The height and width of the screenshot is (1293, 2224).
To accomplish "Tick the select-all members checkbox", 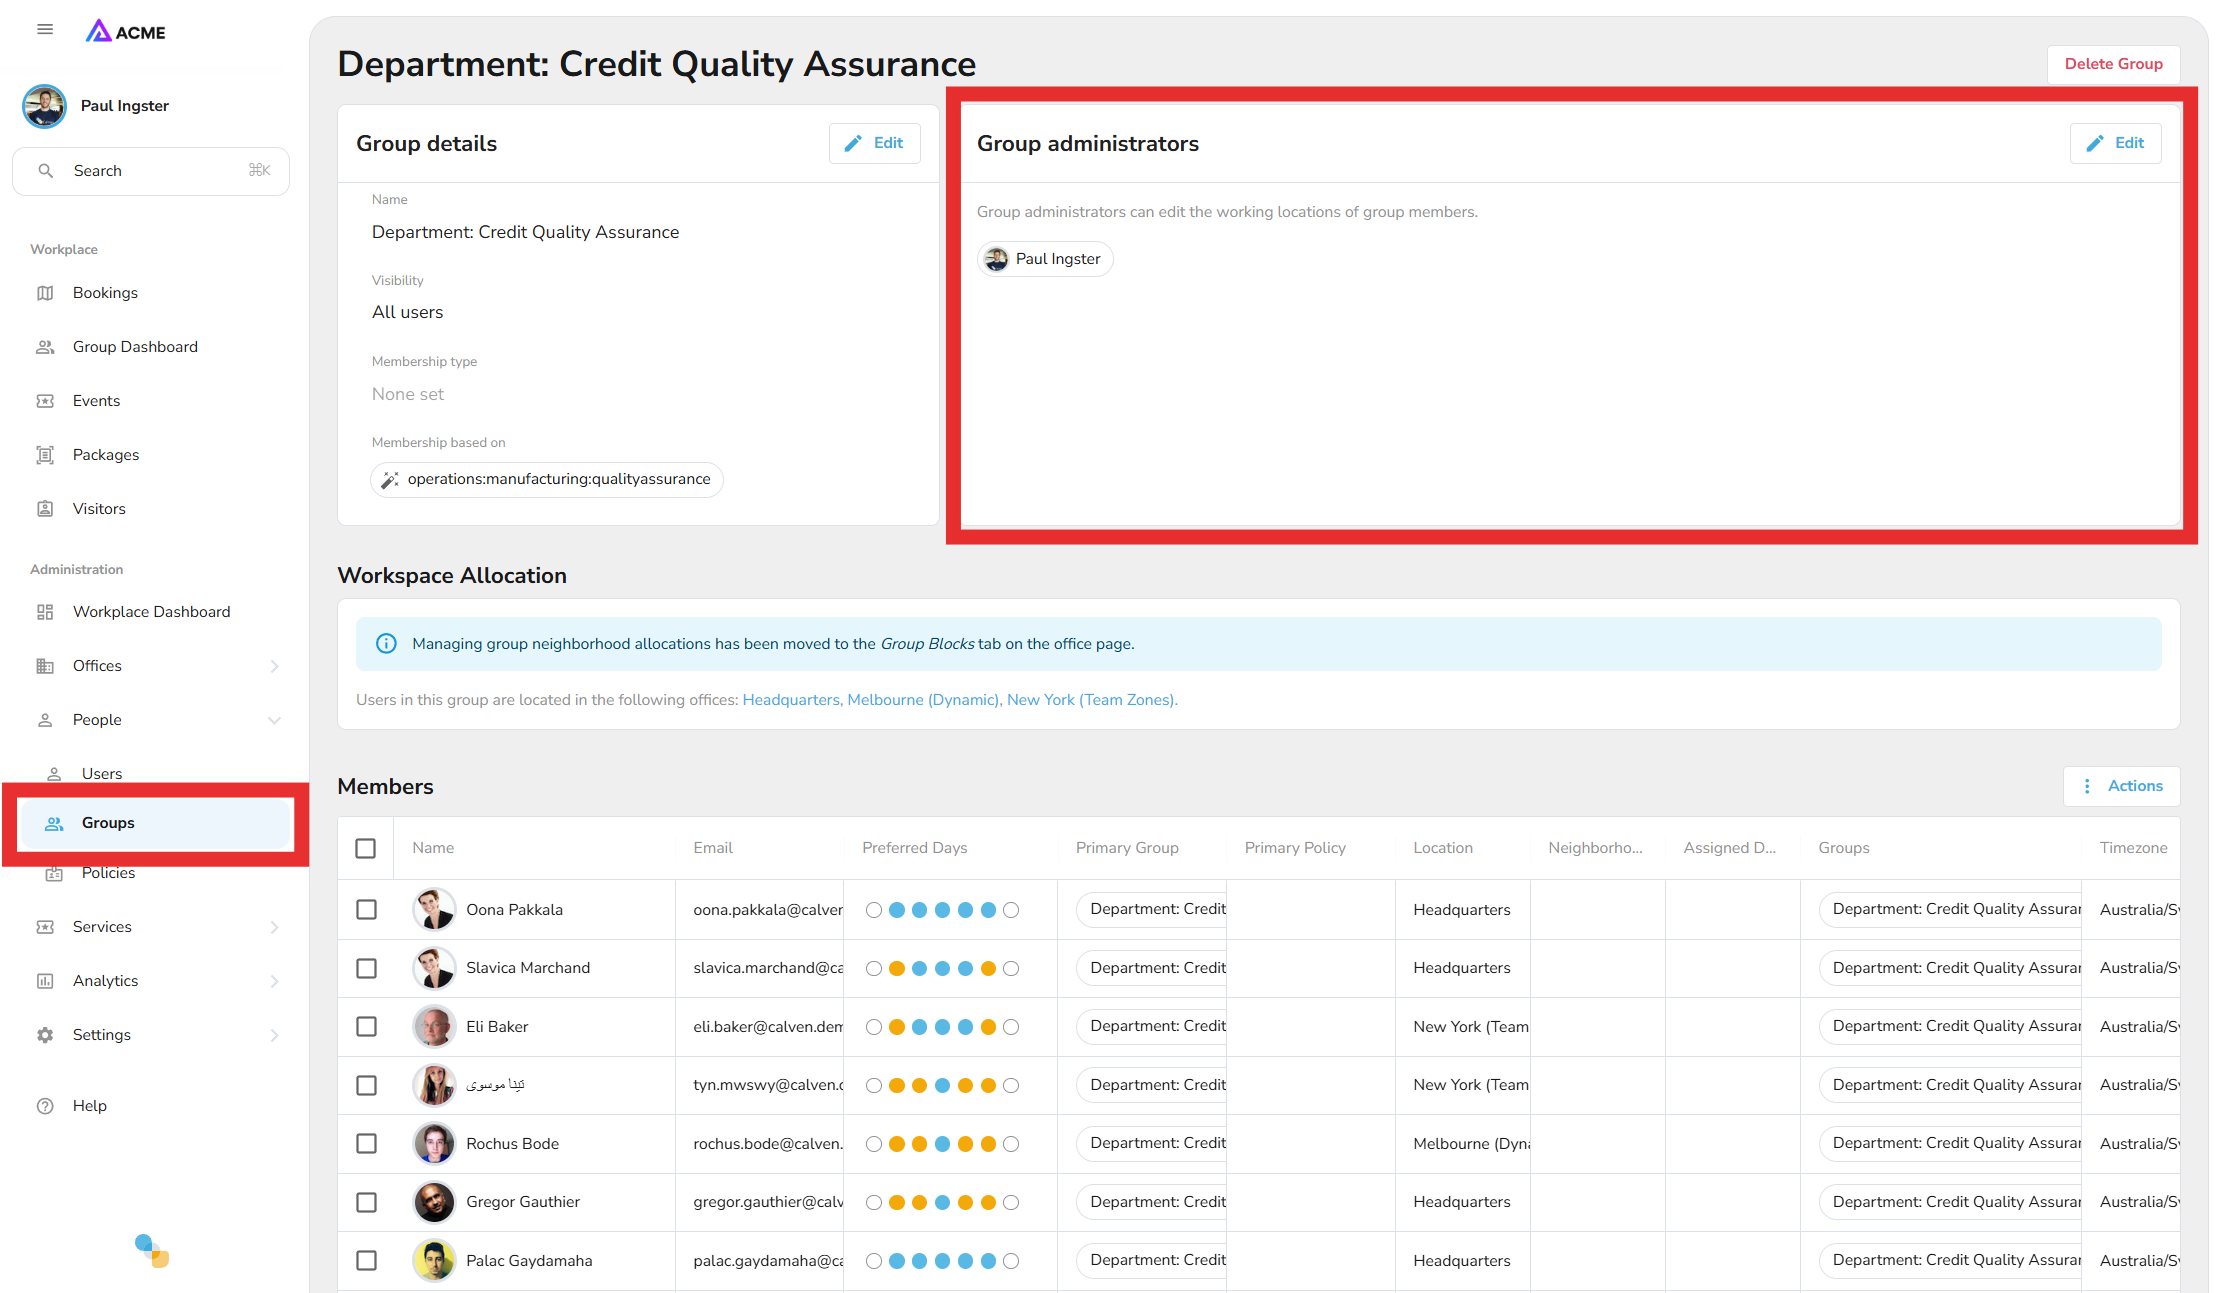I will 366,848.
